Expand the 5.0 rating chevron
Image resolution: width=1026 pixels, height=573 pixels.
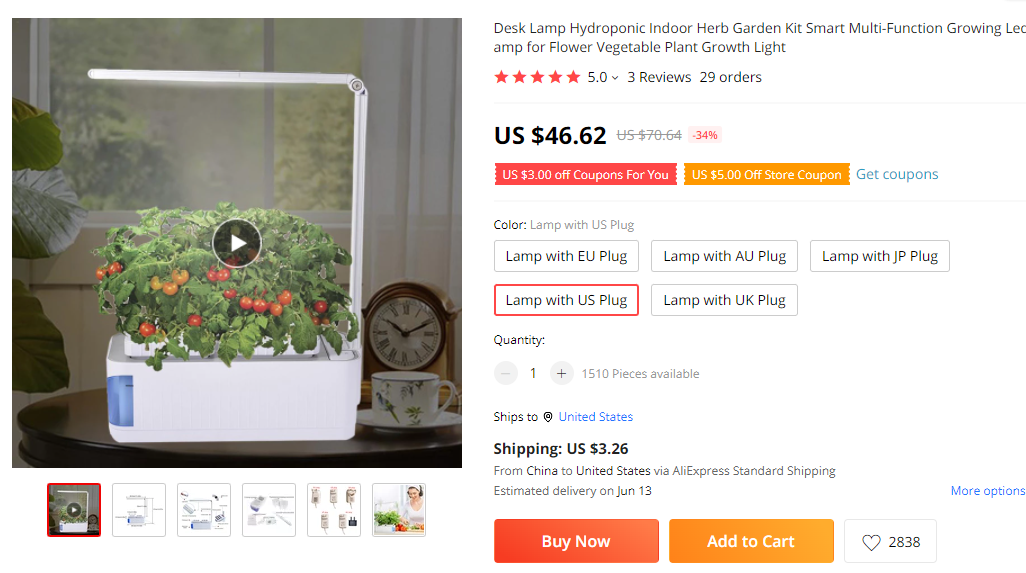coord(615,78)
